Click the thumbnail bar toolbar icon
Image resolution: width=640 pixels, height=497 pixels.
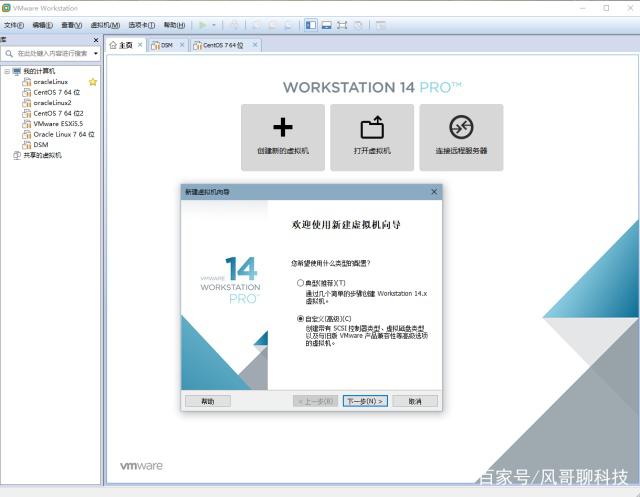coord(326,24)
